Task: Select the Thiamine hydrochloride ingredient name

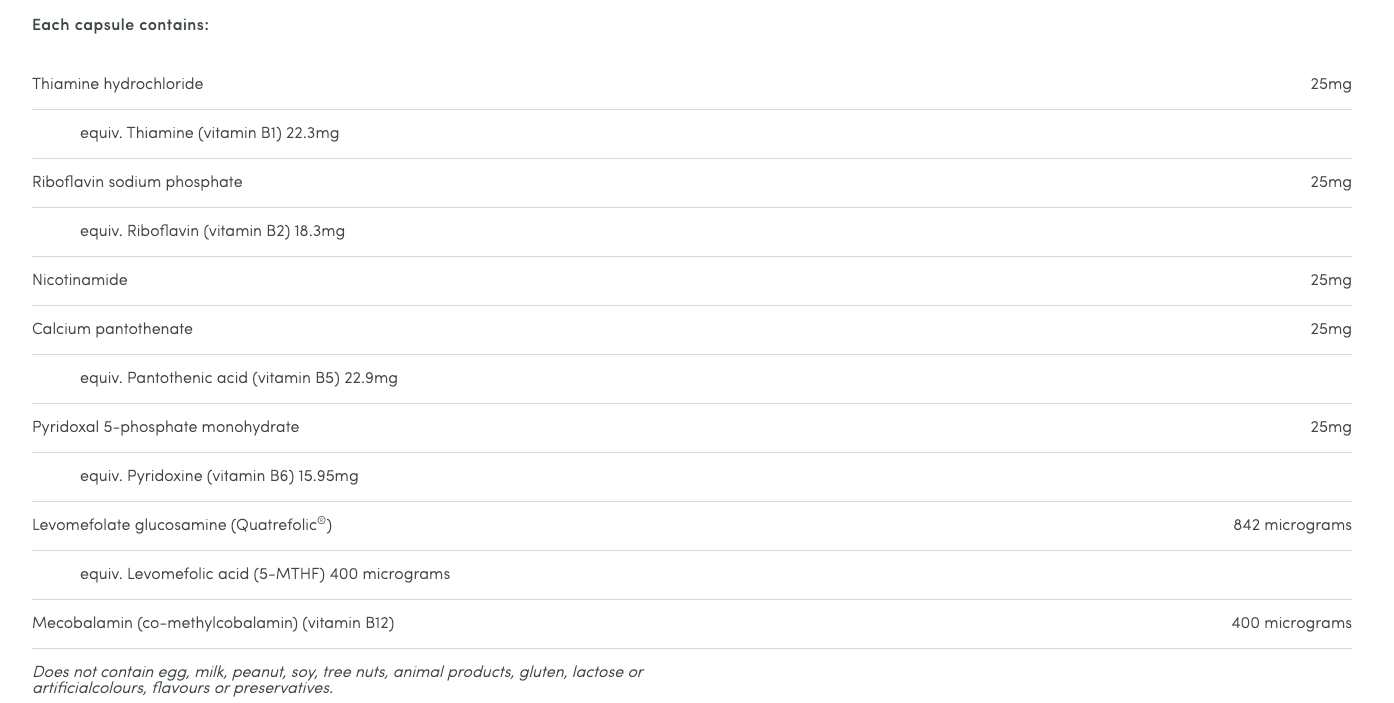Action: click(x=117, y=84)
